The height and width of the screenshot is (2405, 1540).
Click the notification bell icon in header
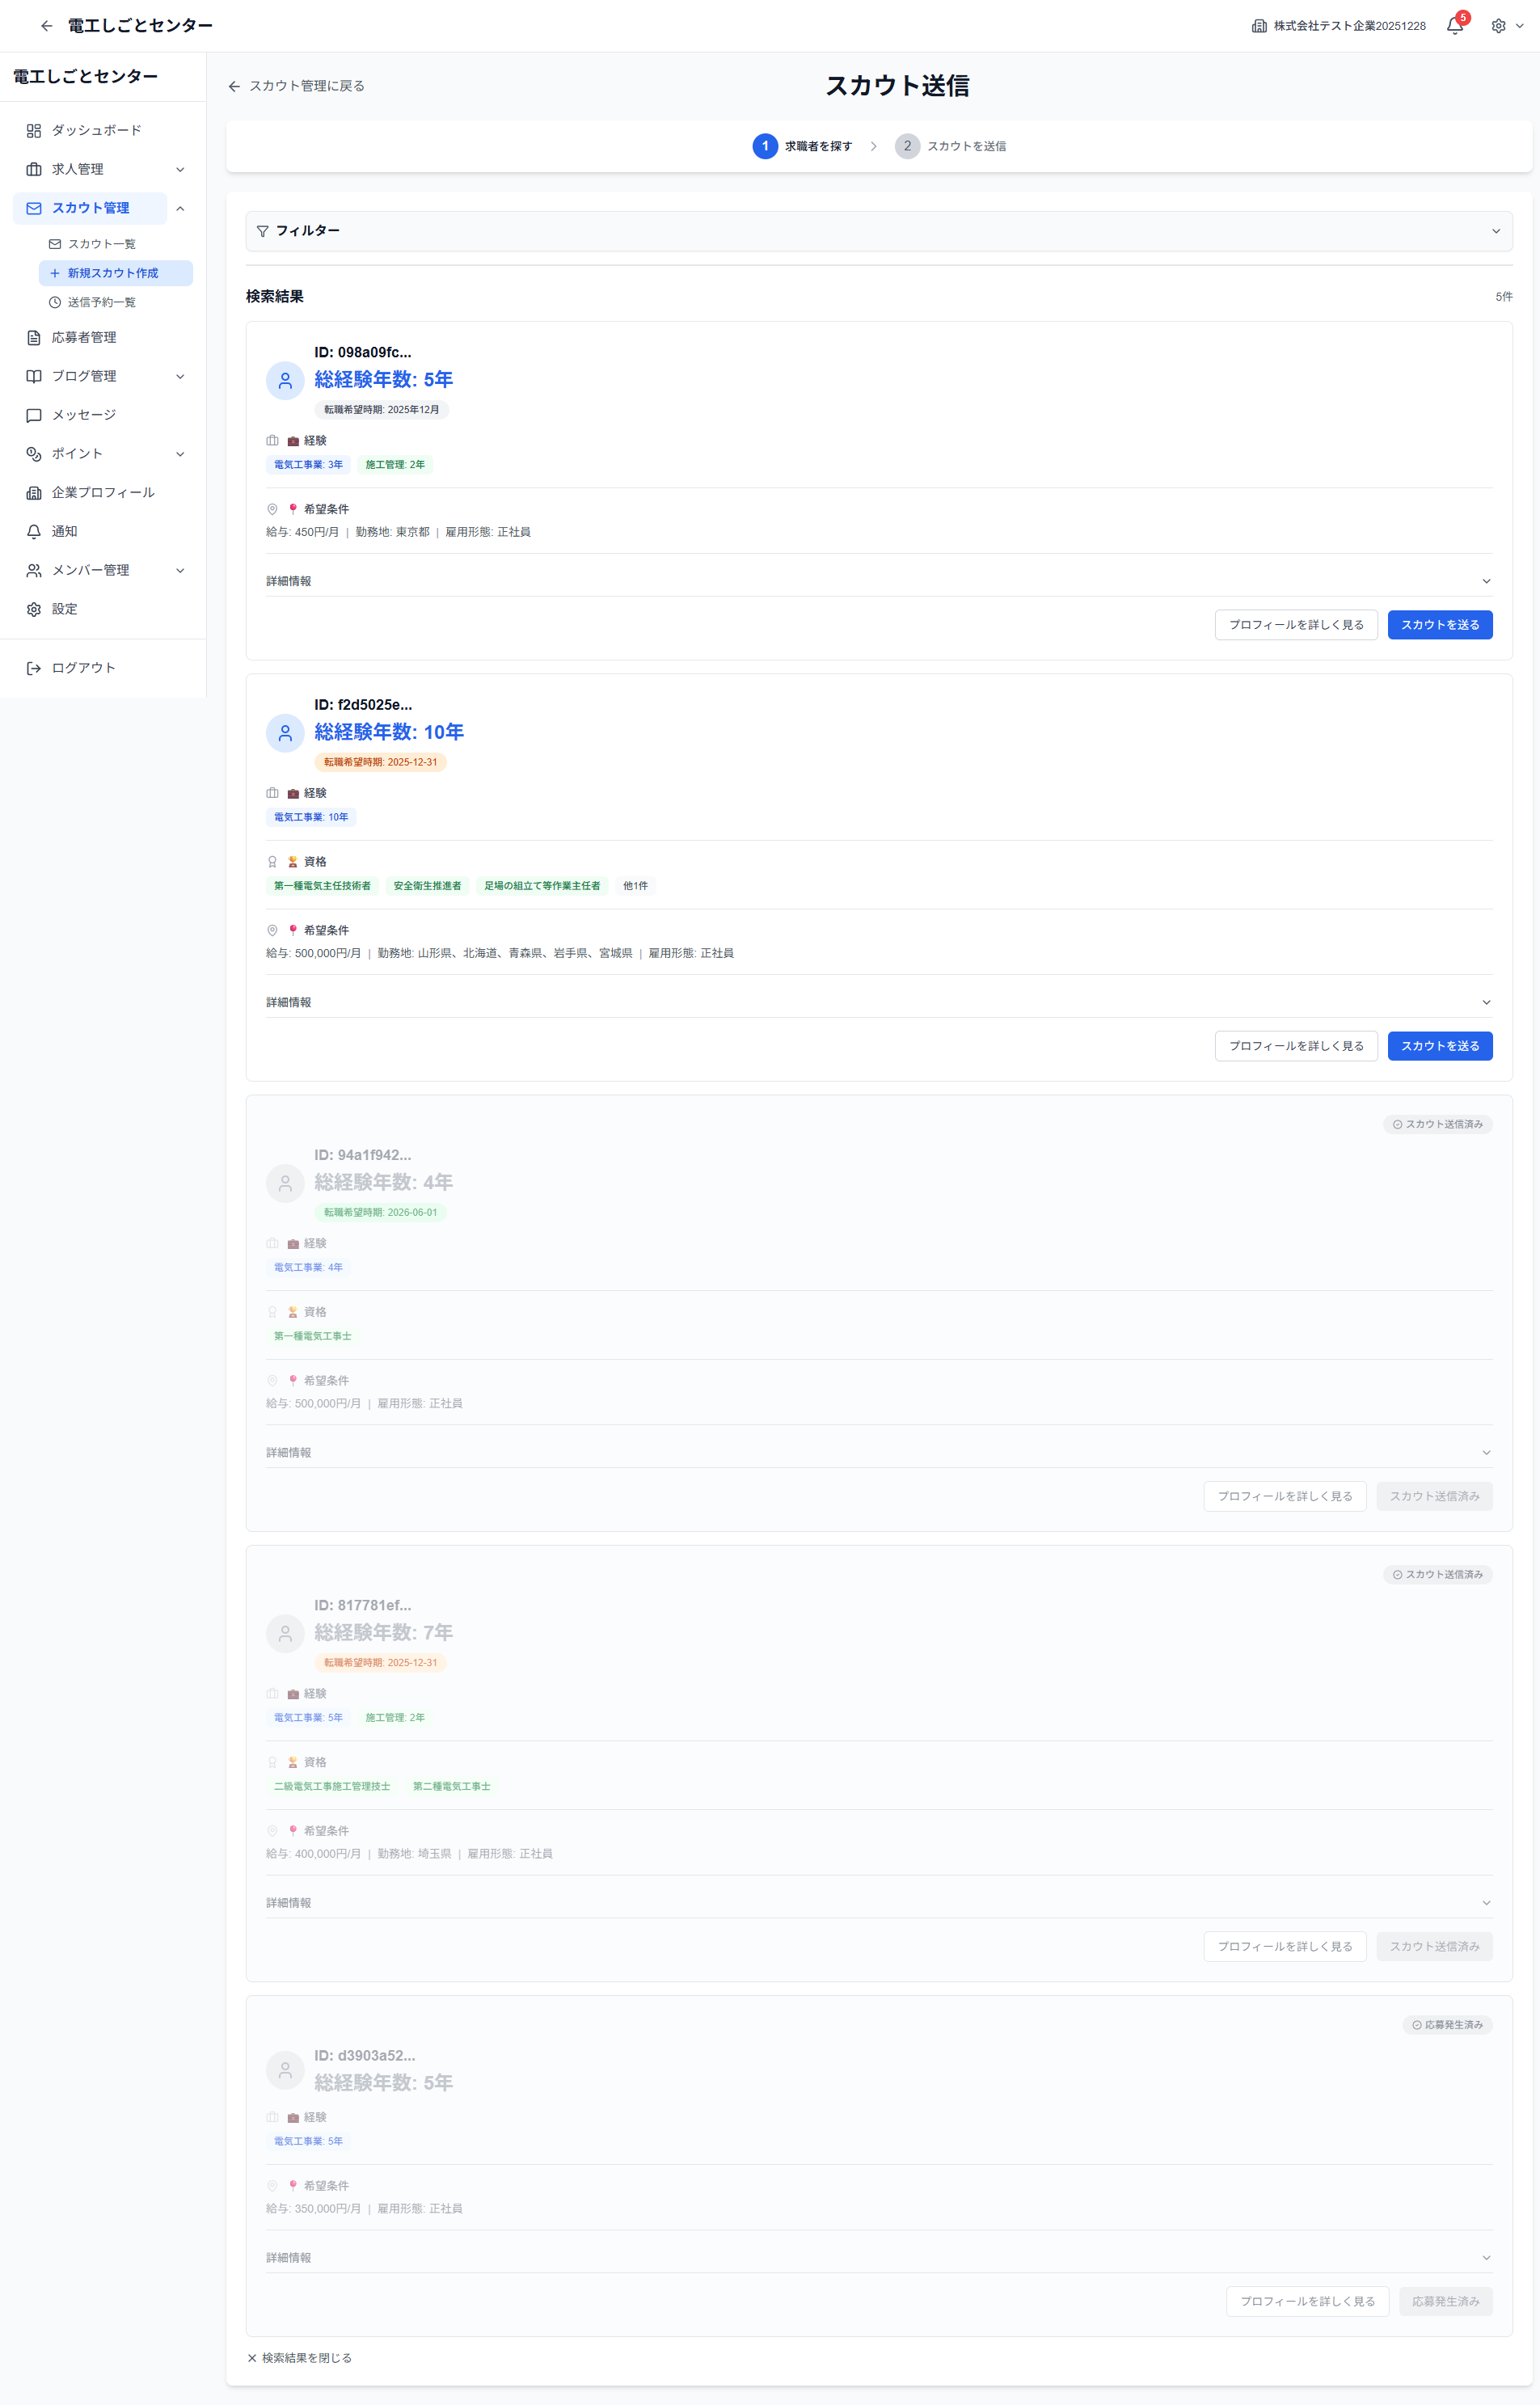(1454, 26)
